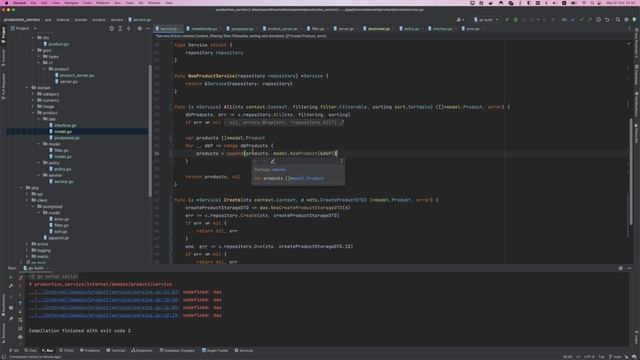Expand the currency folder
The image size is (640, 360).
(33, 100)
